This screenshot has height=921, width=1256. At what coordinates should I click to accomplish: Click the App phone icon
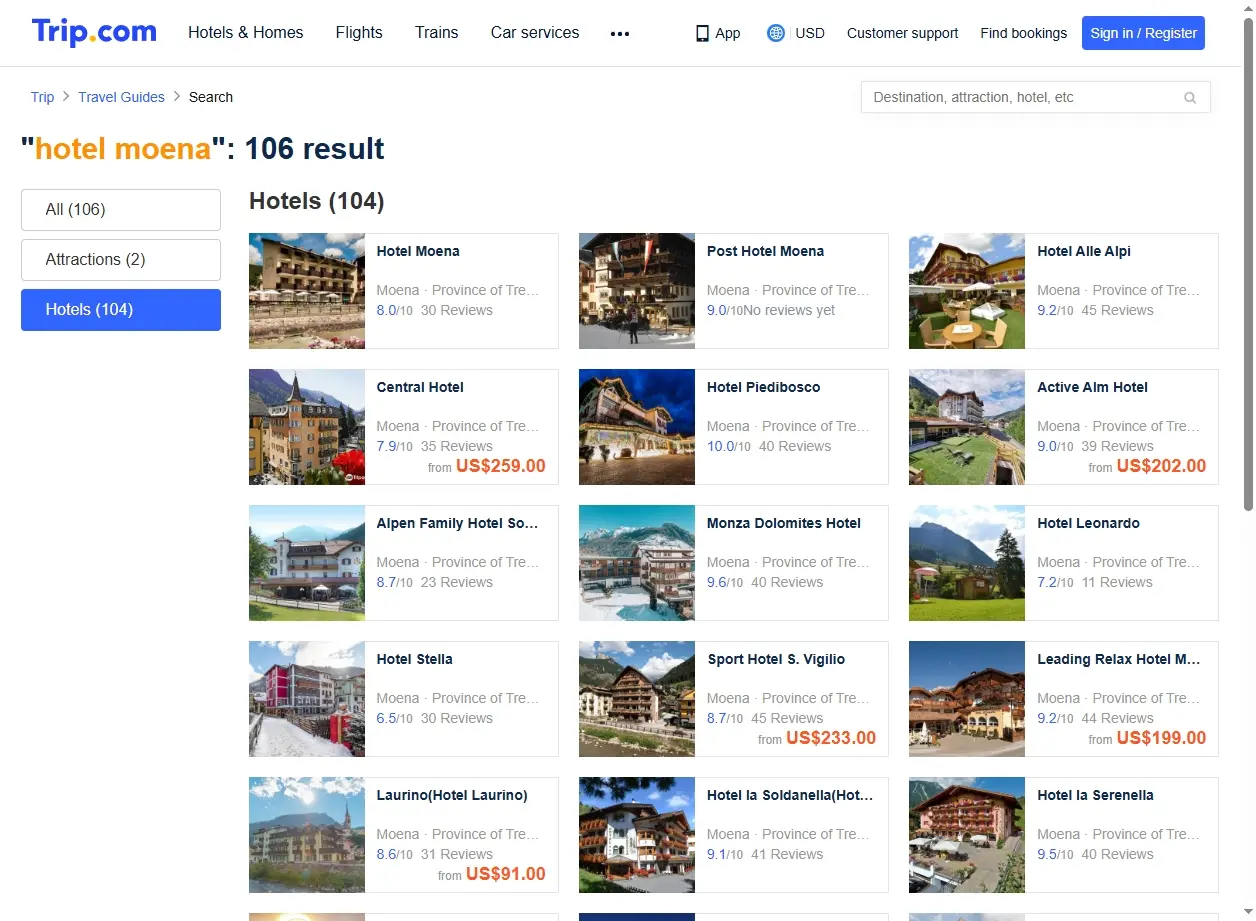[702, 33]
